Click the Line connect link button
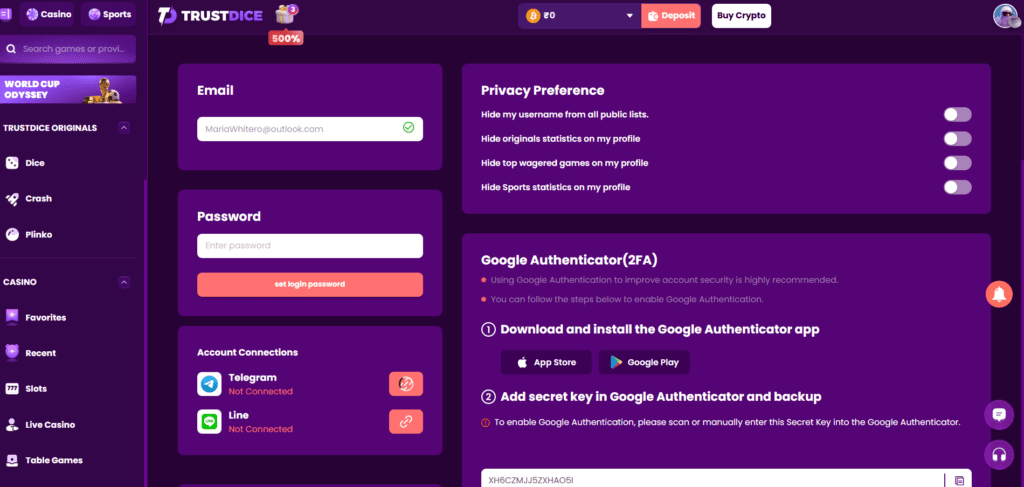 pos(406,422)
